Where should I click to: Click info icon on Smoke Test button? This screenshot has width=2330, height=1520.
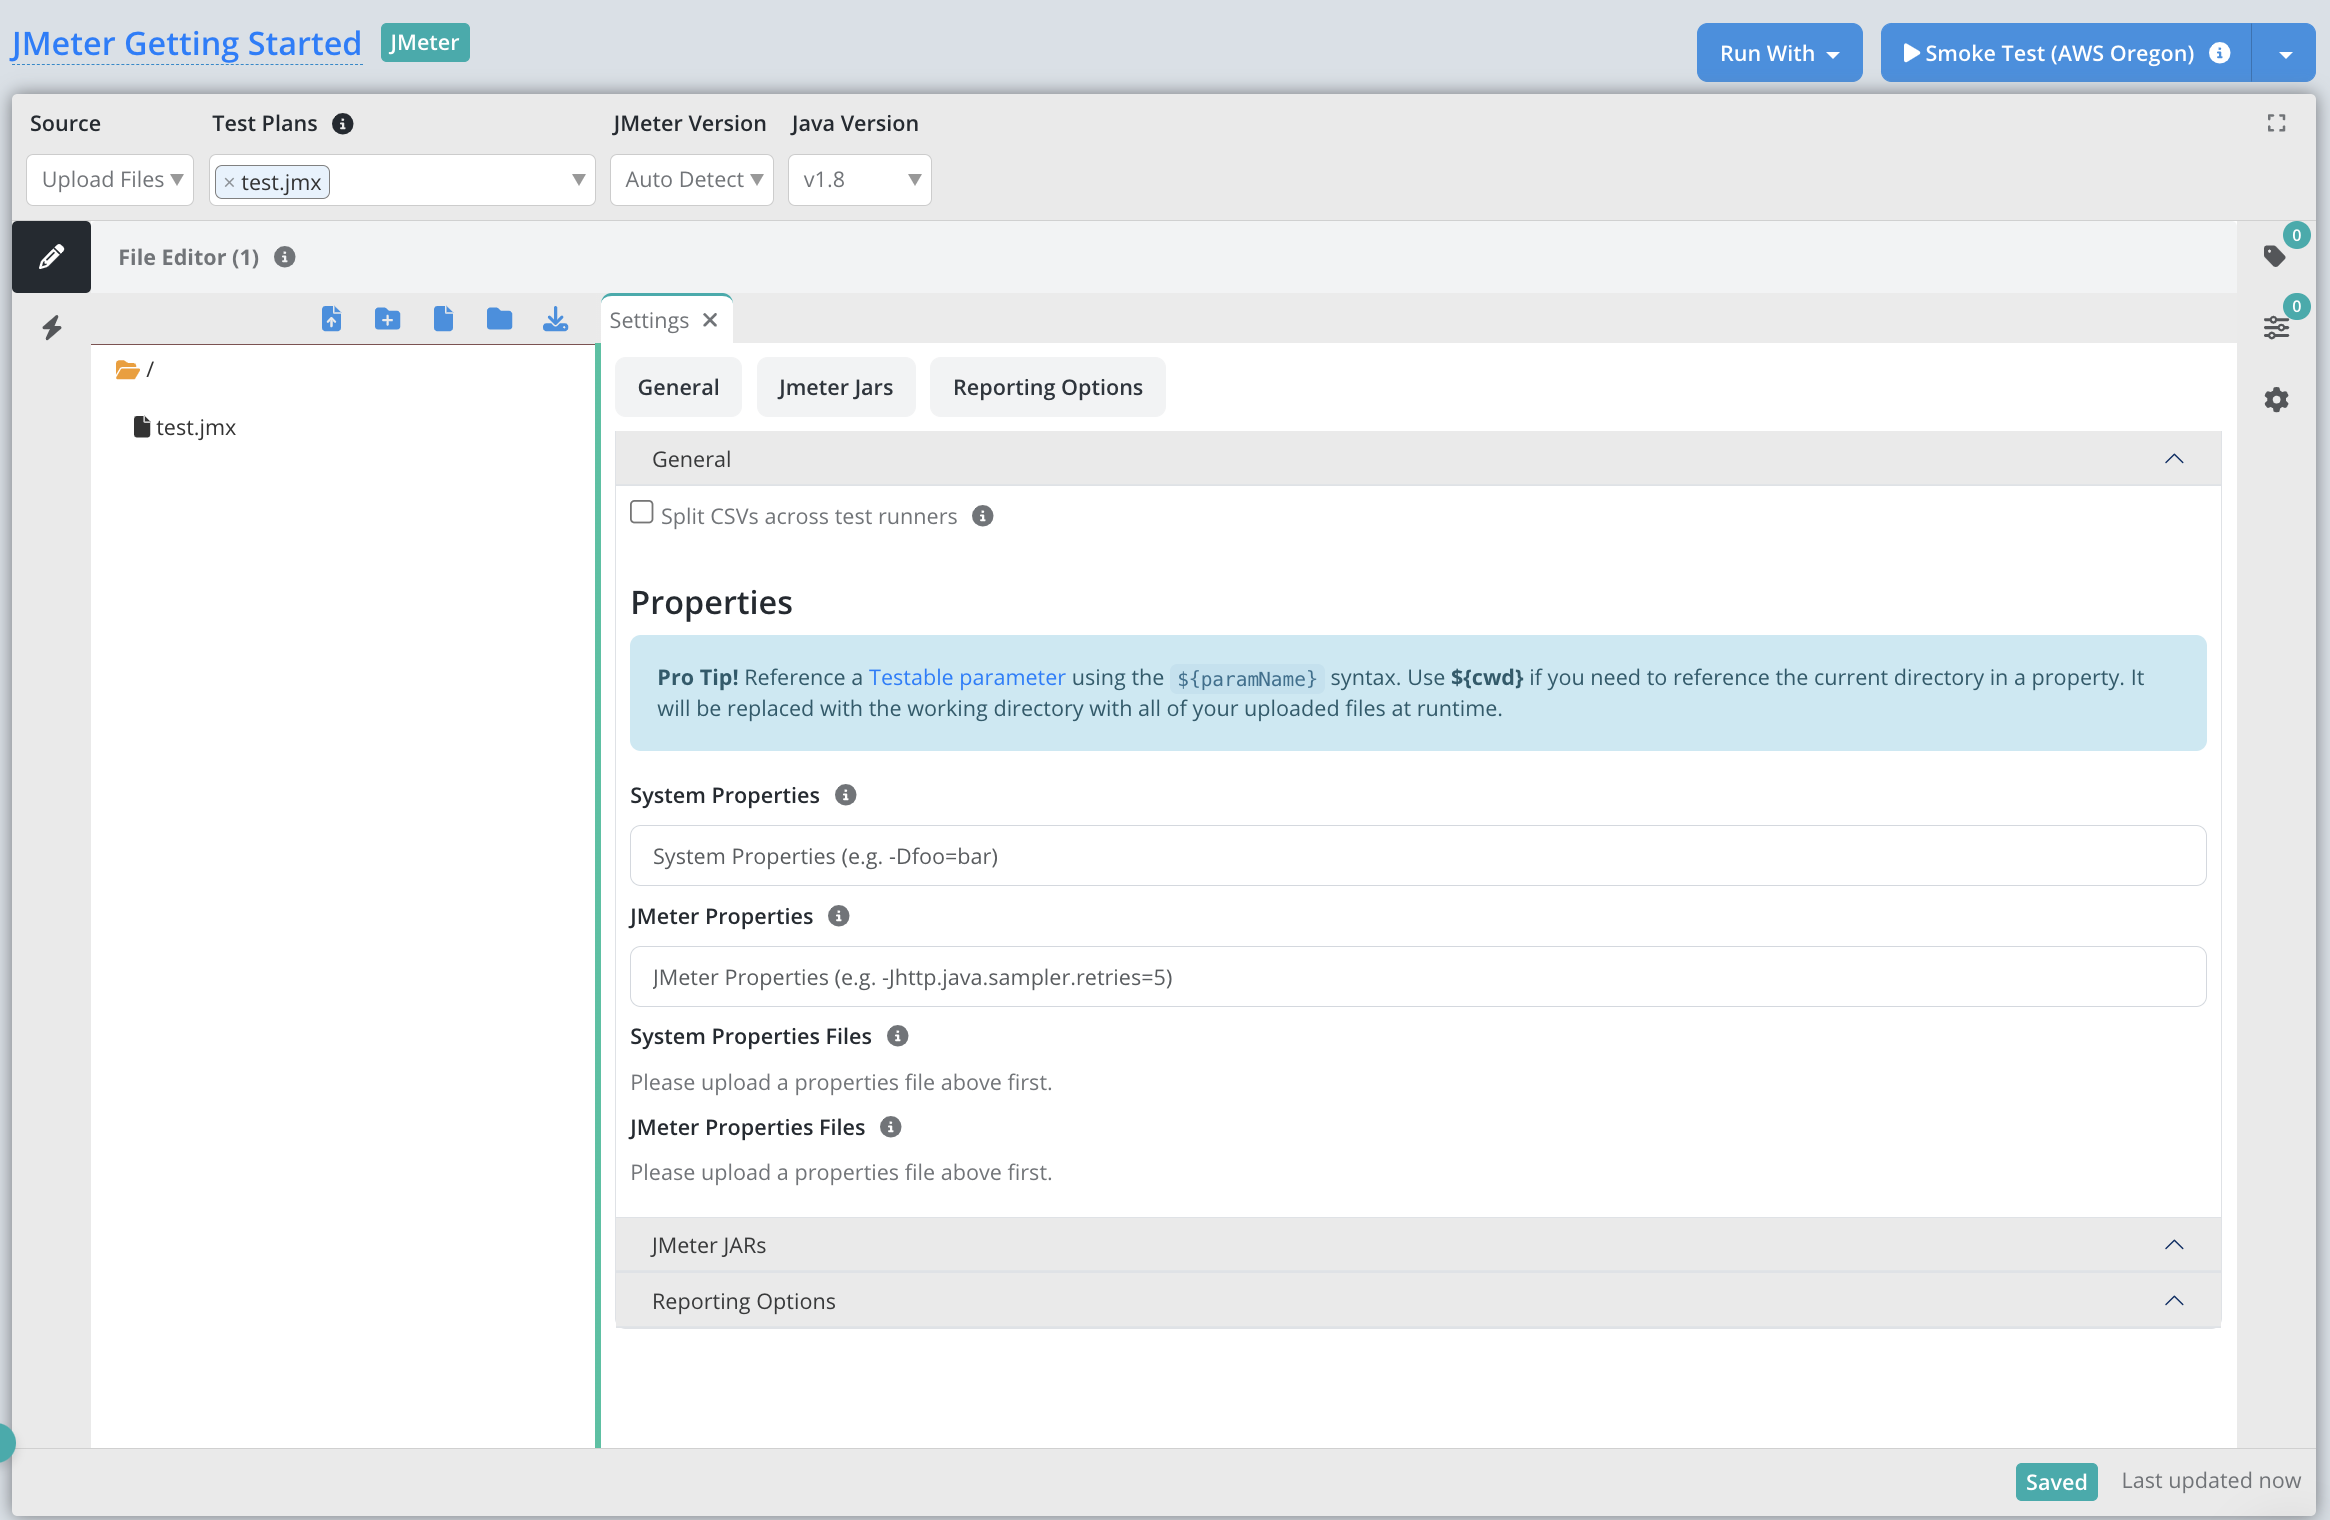click(2220, 53)
